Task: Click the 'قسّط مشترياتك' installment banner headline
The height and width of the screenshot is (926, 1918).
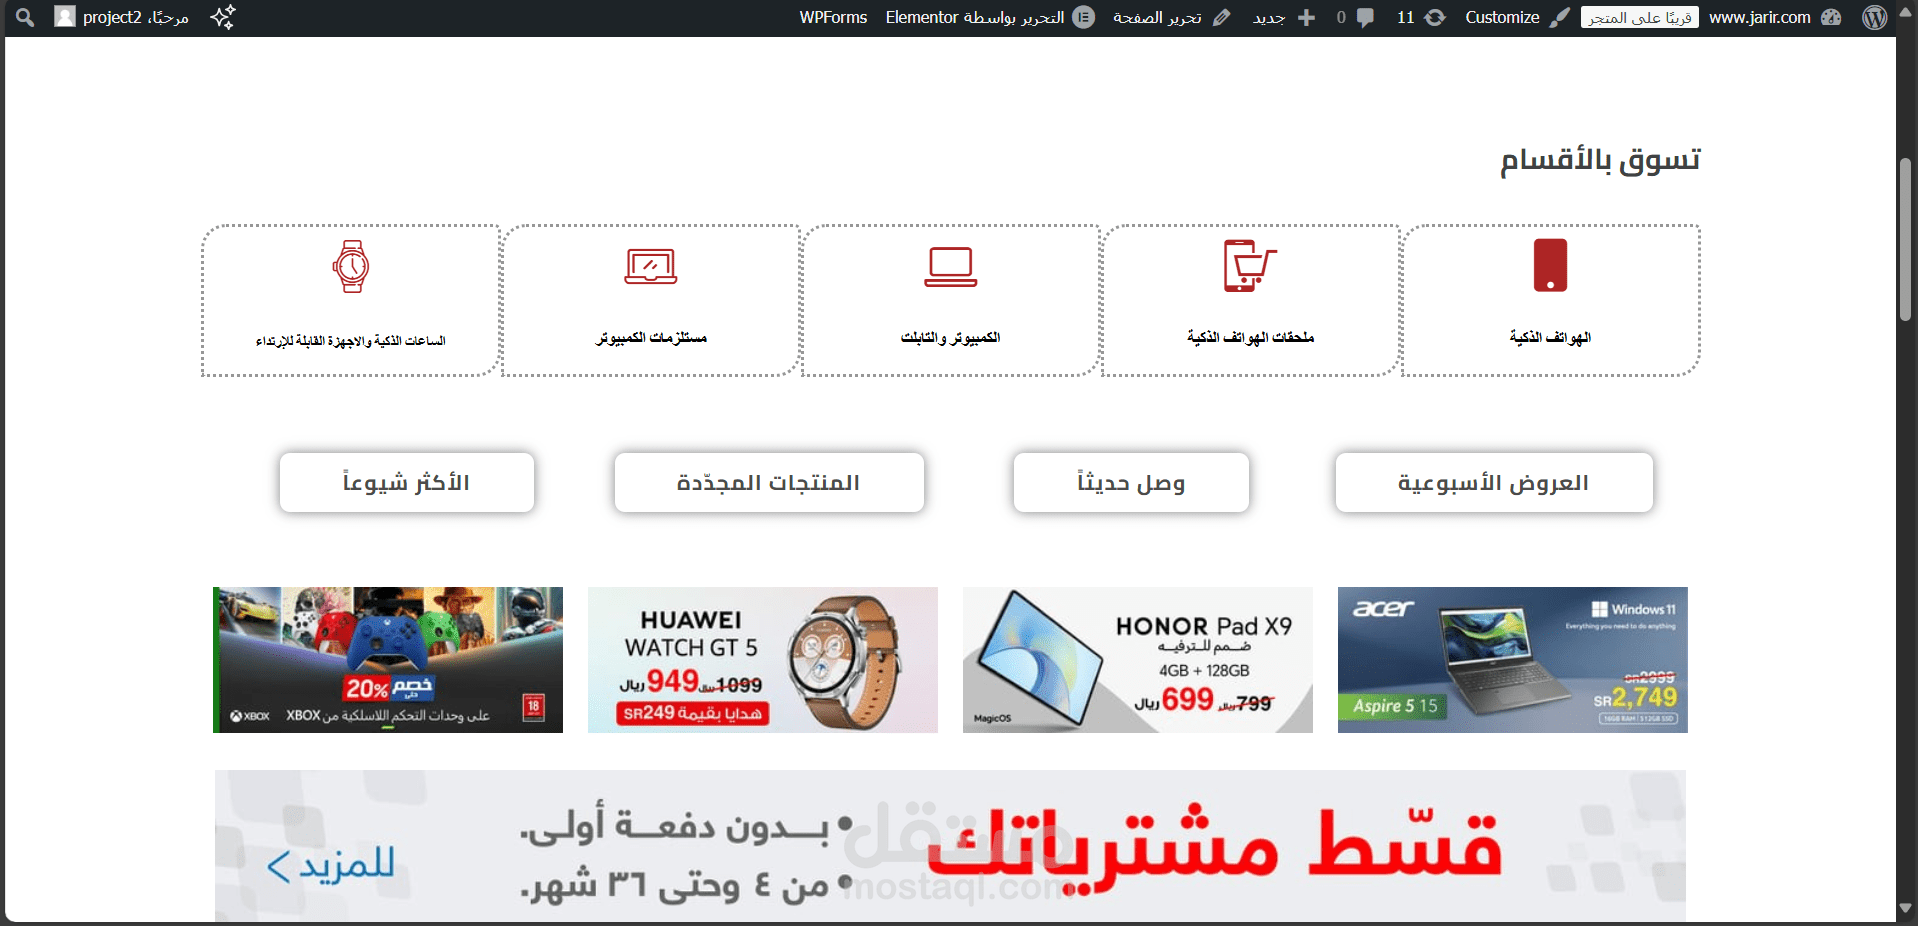Action: tap(1215, 850)
